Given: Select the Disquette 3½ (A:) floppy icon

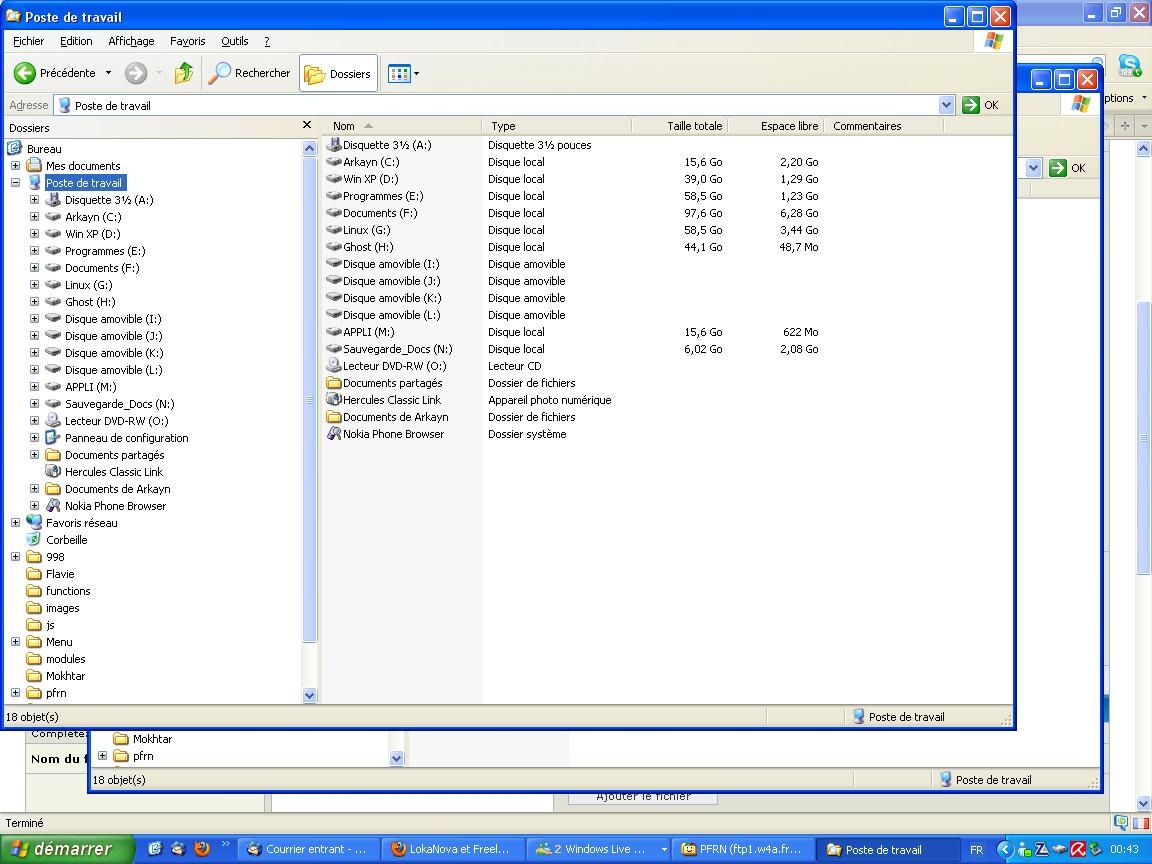Looking at the screenshot, I should (x=335, y=145).
